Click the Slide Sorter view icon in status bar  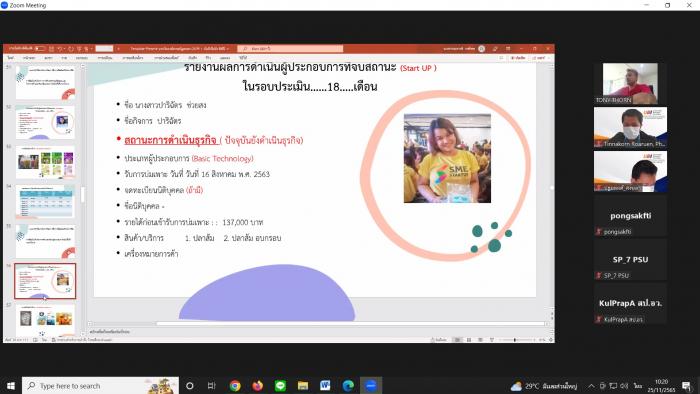[469, 340]
